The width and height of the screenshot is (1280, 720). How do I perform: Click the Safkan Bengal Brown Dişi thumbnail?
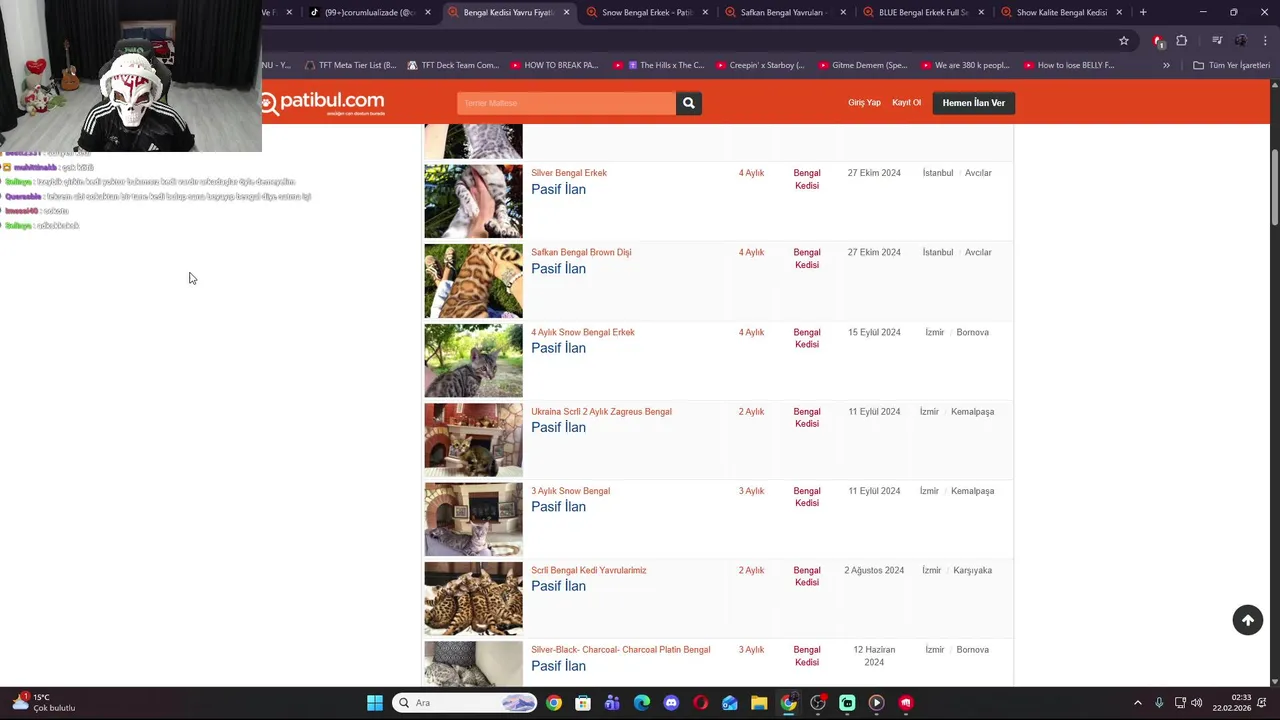pyautogui.click(x=473, y=280)
